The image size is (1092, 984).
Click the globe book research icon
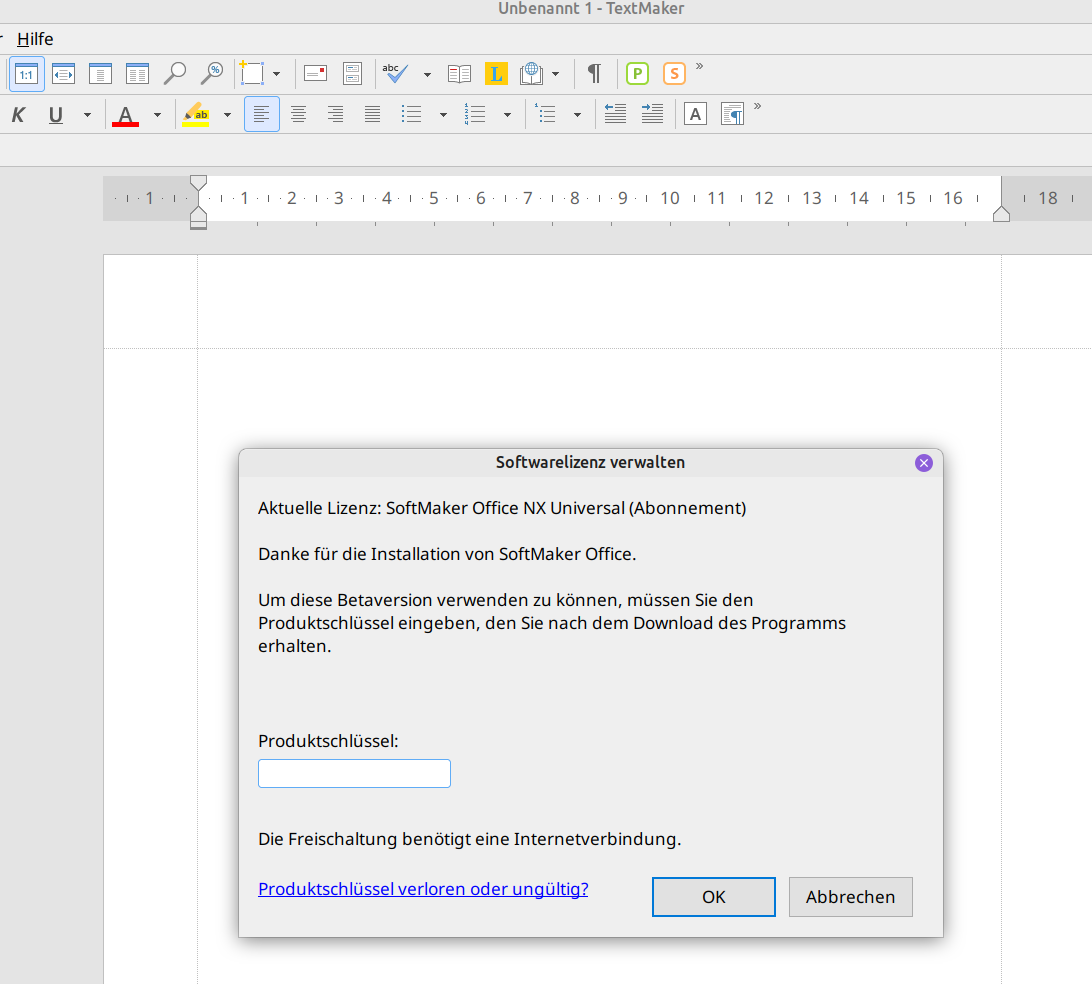click(531, 74)
